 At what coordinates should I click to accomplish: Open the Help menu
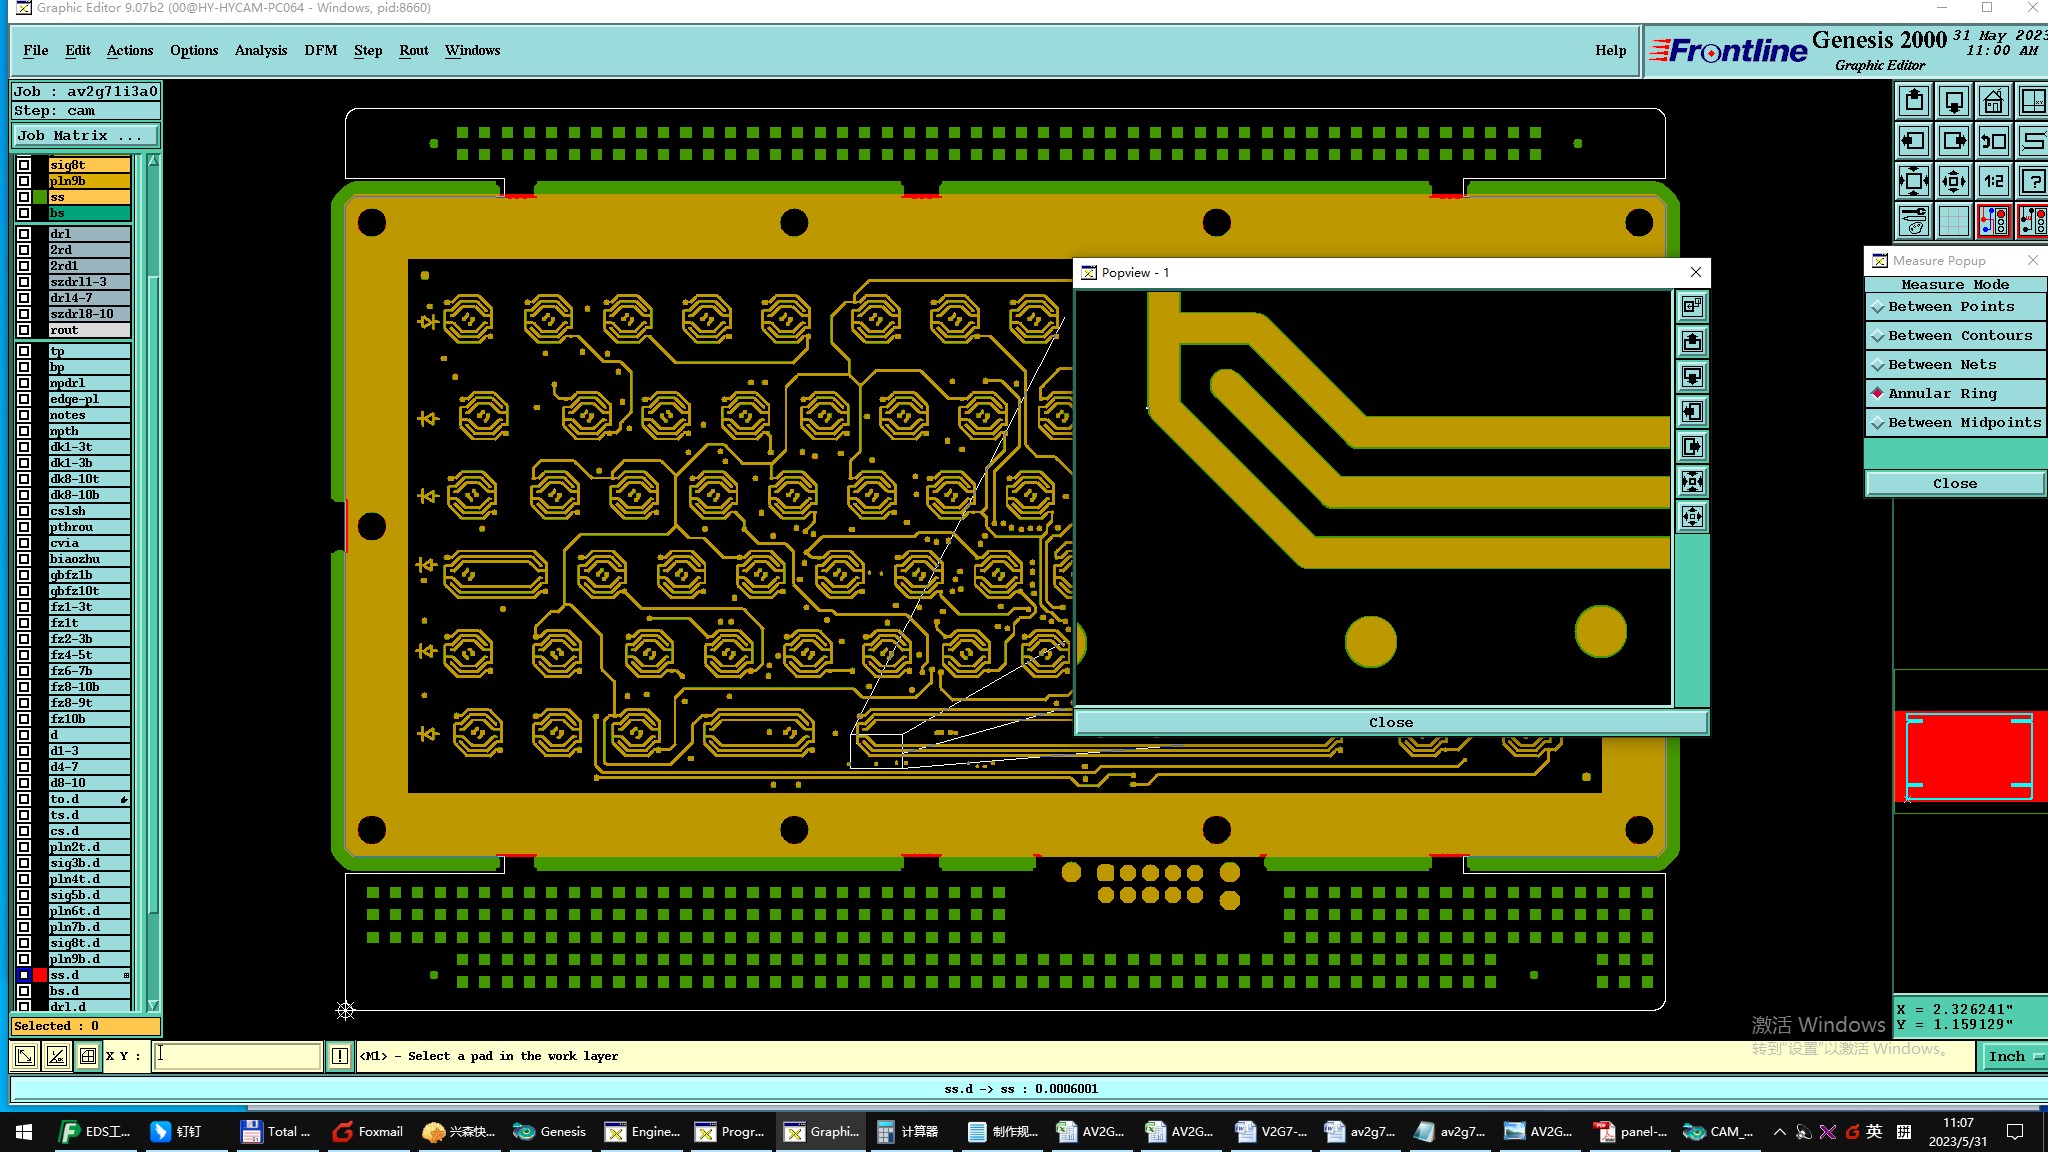coord(1610,50)
